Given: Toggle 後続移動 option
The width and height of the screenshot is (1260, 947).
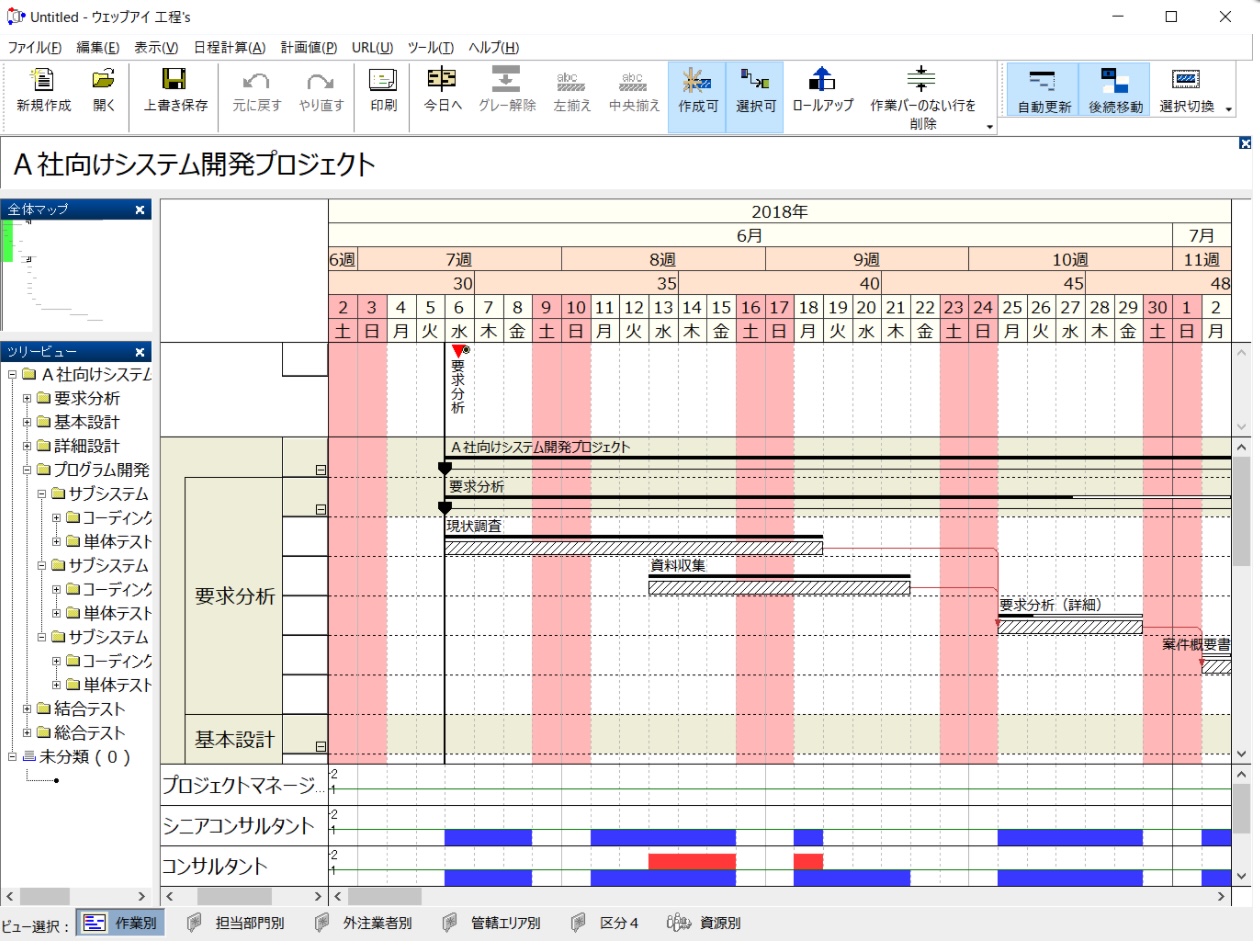Looking at the screenshot, I should 1115,92.
